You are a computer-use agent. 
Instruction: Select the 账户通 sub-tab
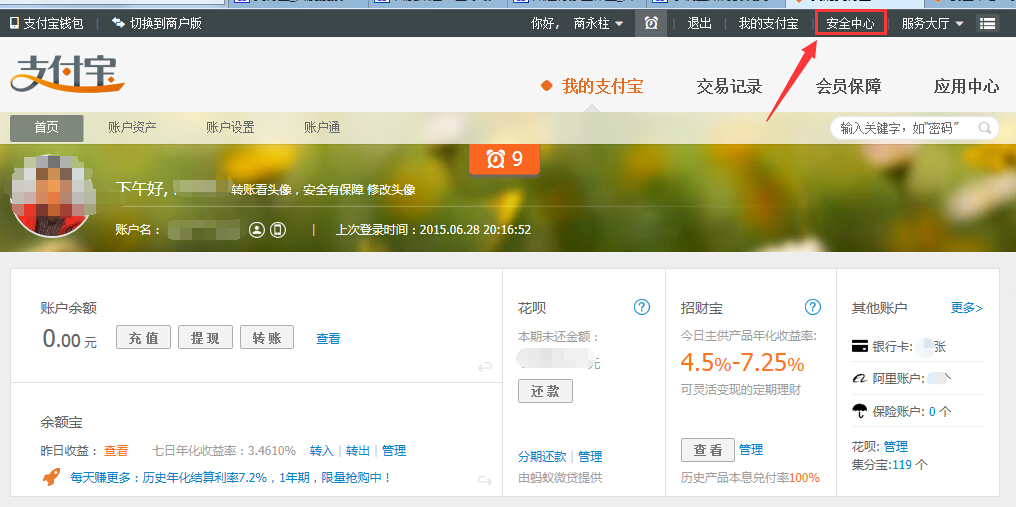(x=322, y=128)
